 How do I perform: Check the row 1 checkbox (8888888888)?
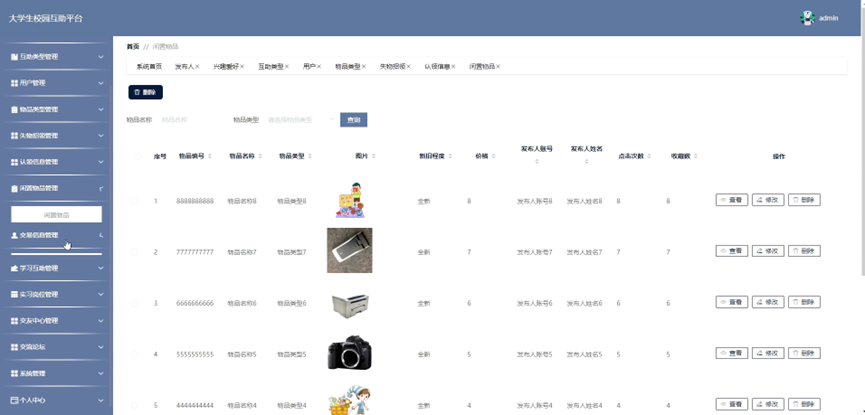click(x=135, y=201)
